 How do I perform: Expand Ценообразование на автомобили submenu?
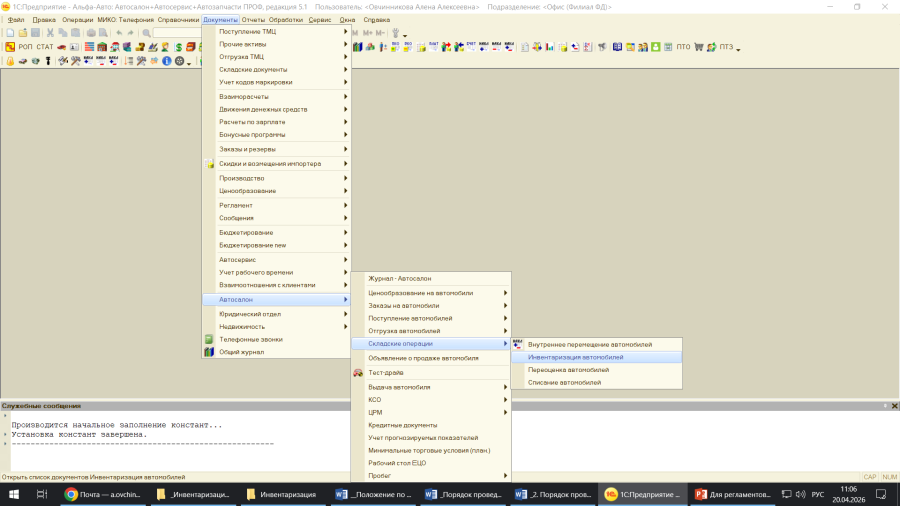(x=431, y=293)
